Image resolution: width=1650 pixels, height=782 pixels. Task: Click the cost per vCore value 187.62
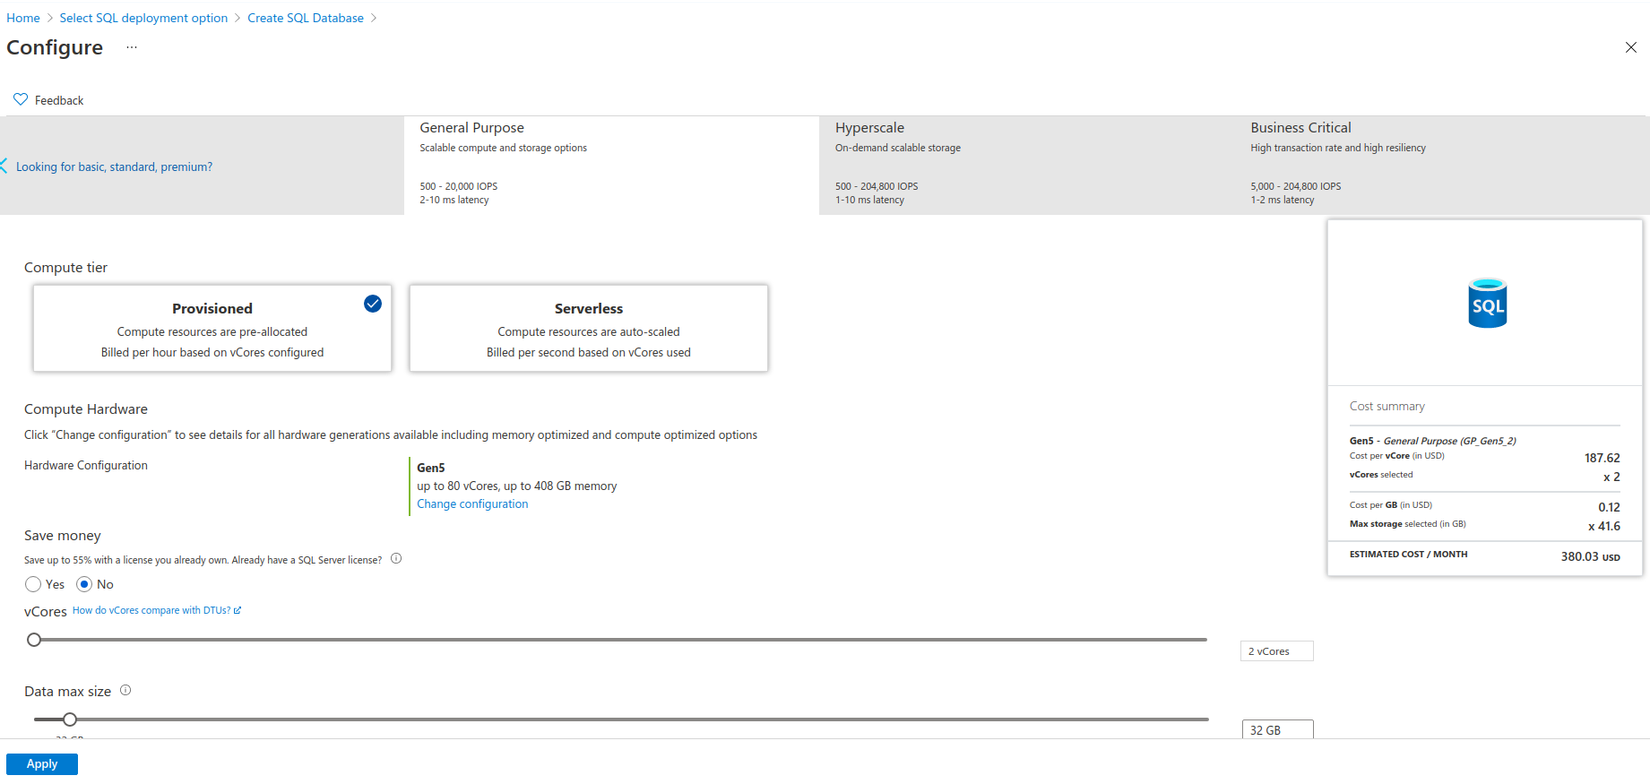coord(1602,458)
